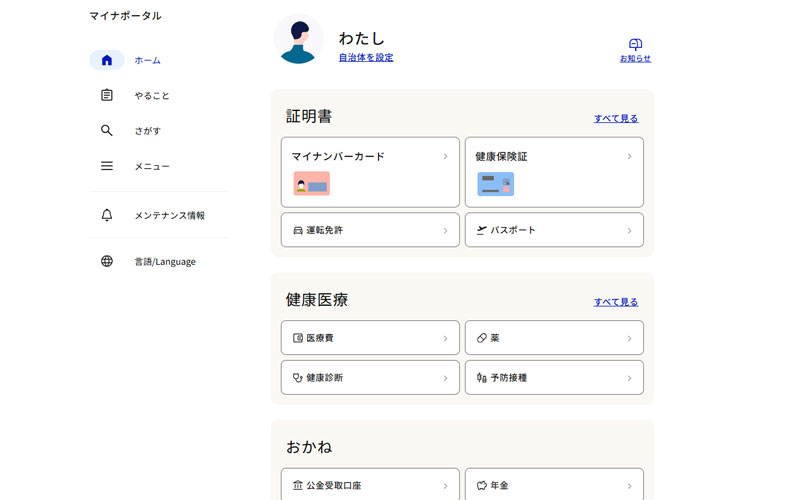Click the clipboard icon beside やること
Image resolution: width=800 pixels, height=500 pixels.
point(107,95)
